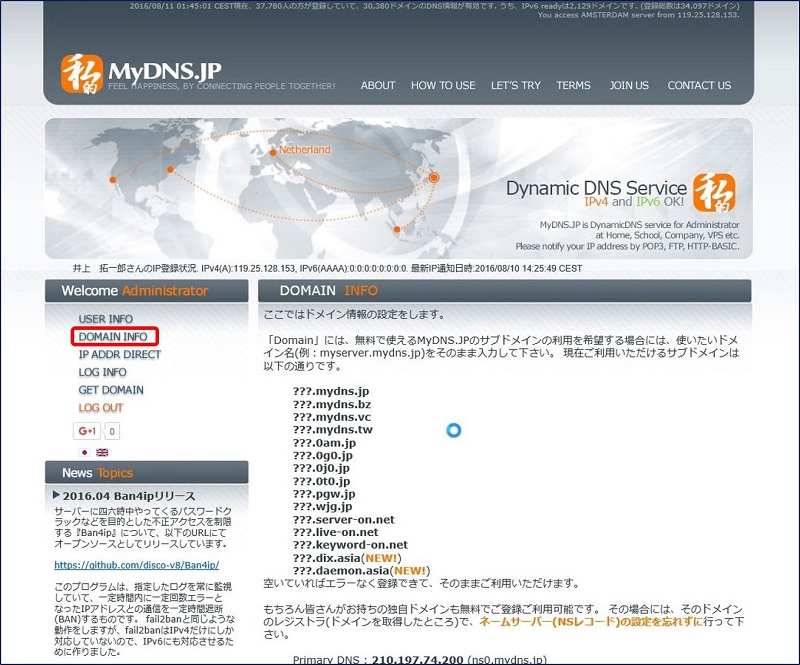Open the USER INFO sidebar link
Viewport: 800px width, 665px height.
click(x=106, y=317)
